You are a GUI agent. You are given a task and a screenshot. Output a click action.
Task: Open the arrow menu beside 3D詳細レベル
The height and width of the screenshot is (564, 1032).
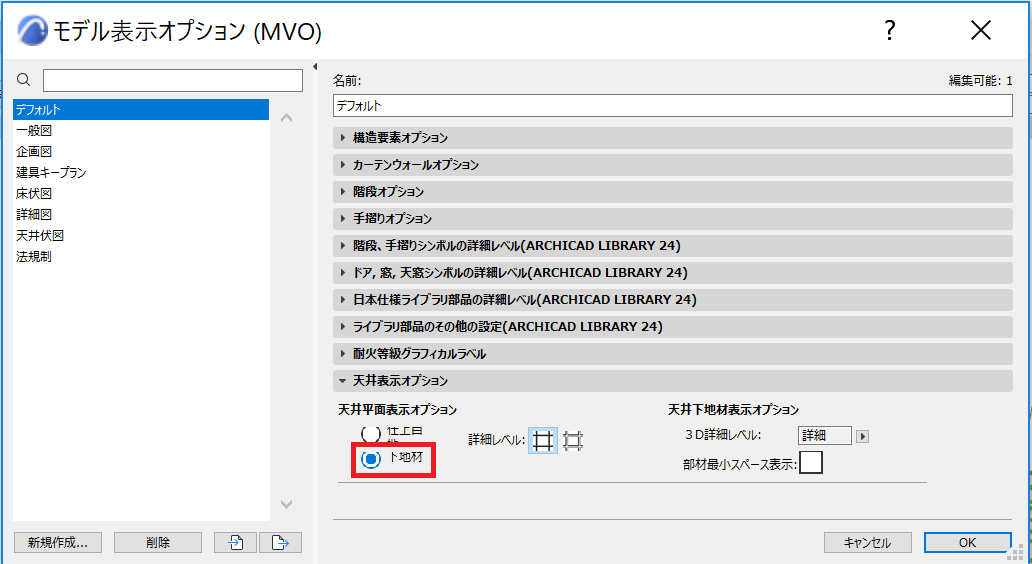pyautogui.click(x=863, y=436)
